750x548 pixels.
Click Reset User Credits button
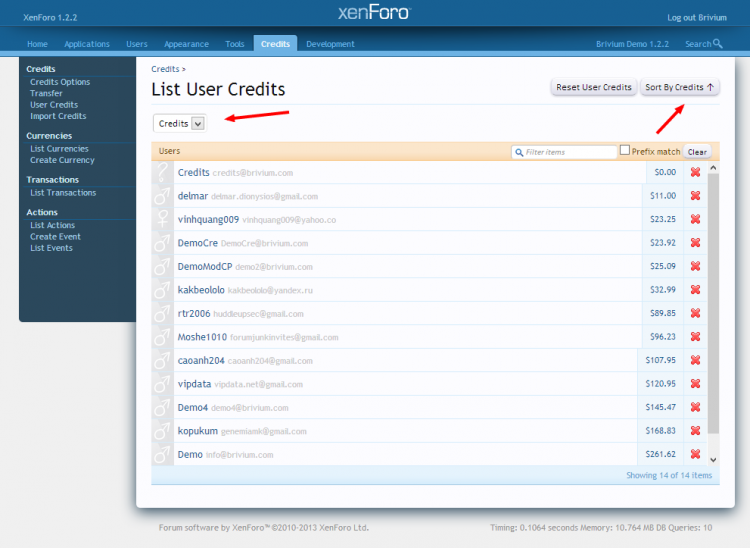[594, 87]
